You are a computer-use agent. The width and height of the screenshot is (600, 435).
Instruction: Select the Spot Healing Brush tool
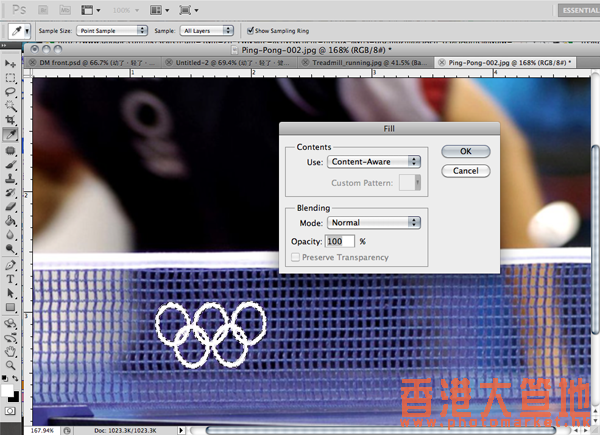click(10, 151)
